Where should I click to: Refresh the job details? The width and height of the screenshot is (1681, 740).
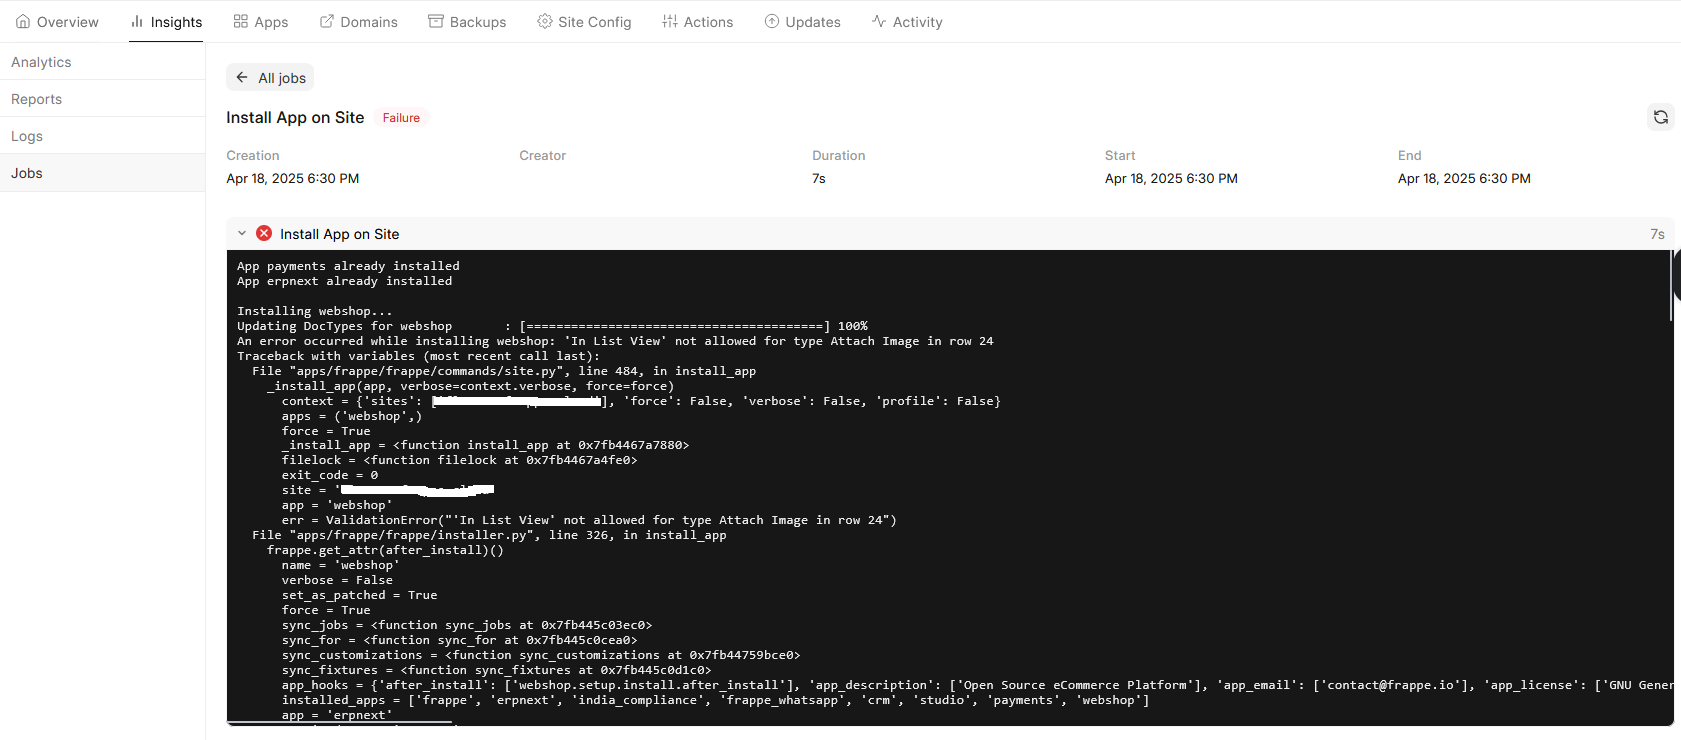1660,117
